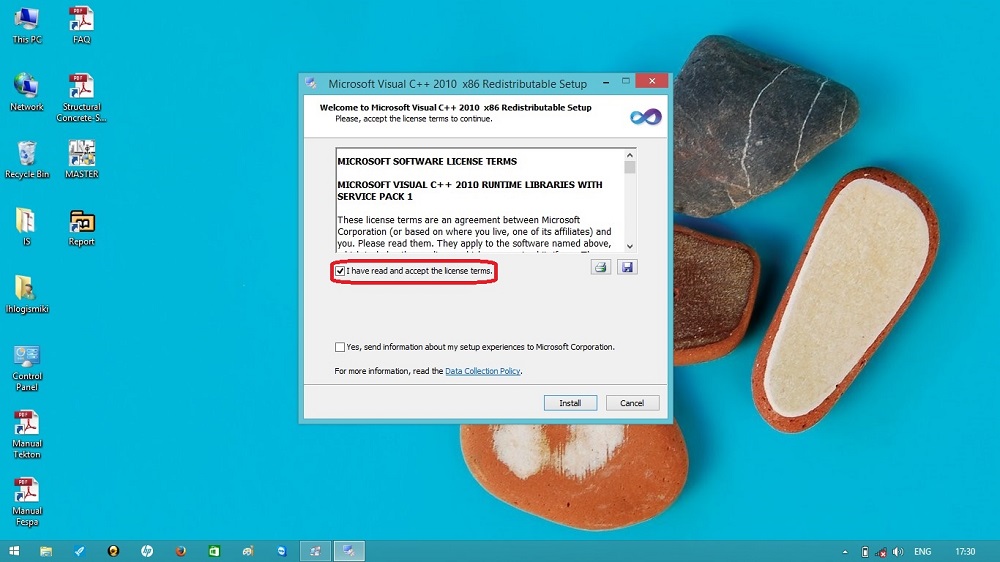
Task: Click the 17:30 clock in taskbar
Action: tap(965, 552)
